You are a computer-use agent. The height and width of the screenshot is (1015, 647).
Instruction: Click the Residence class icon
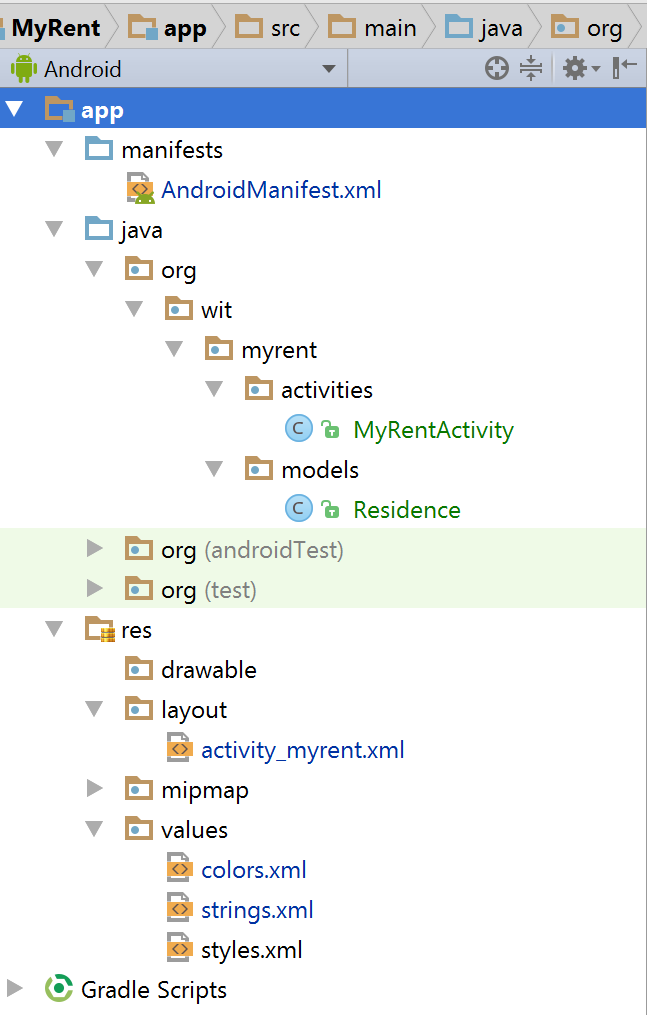tap(298, 510)
